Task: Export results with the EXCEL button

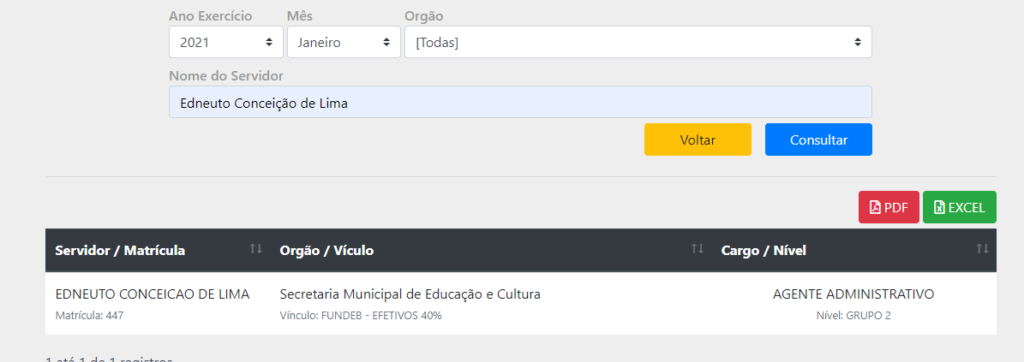Action: click(x=959, y=208)
